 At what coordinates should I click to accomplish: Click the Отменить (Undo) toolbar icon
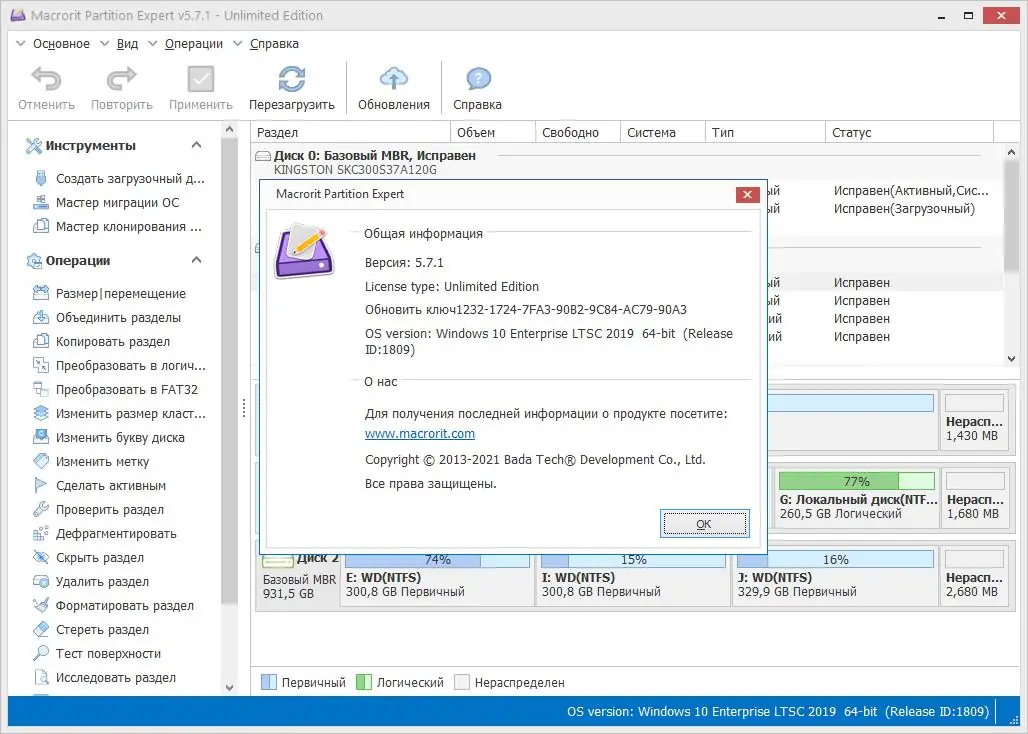pyautogui.click(x=45, y=78)
